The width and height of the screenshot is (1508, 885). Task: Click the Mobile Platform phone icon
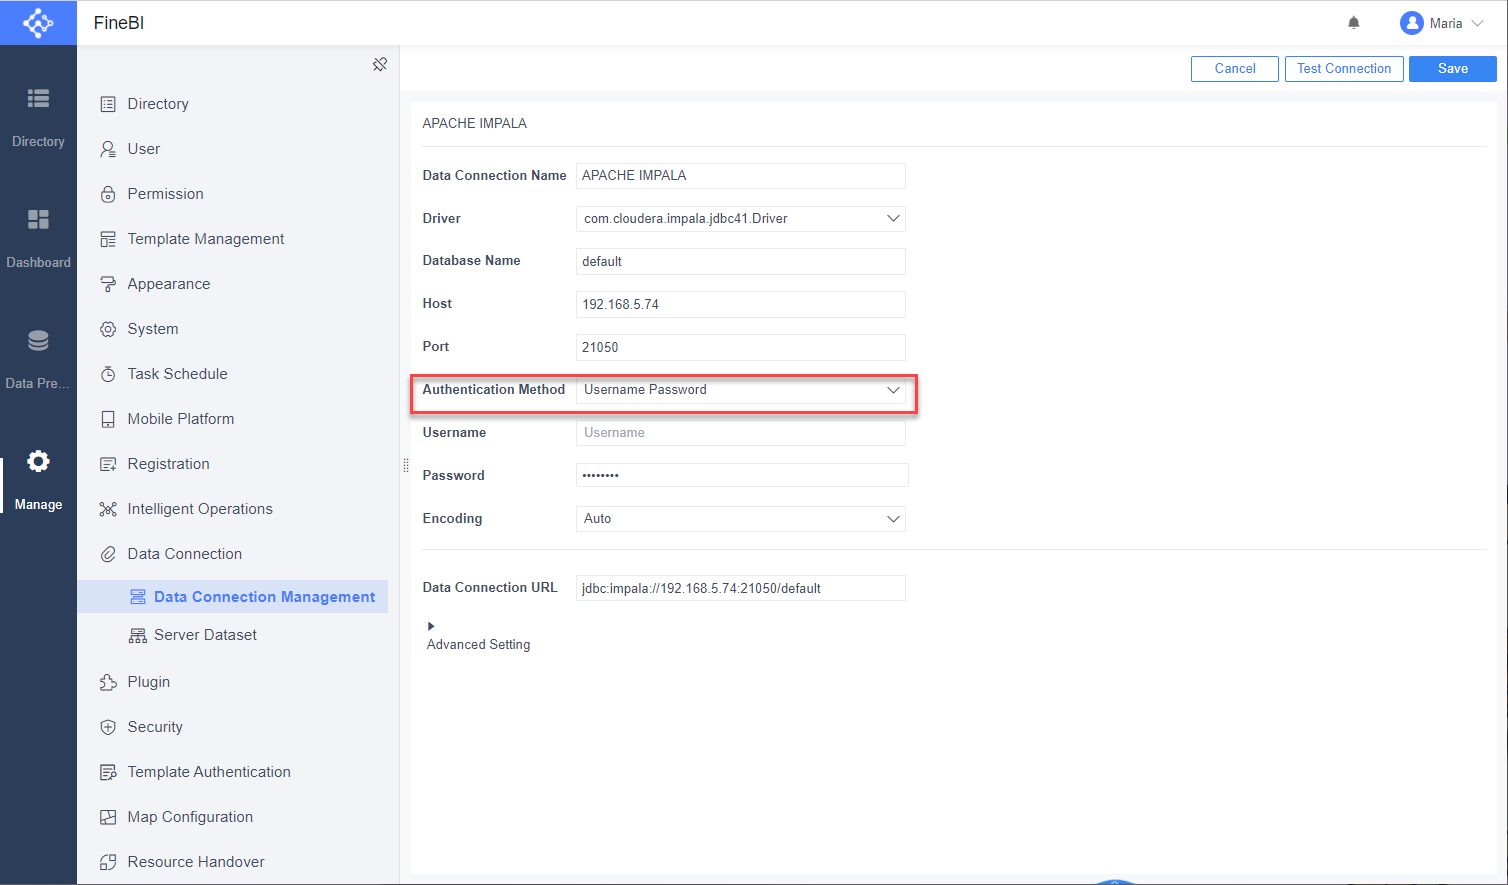108,419
